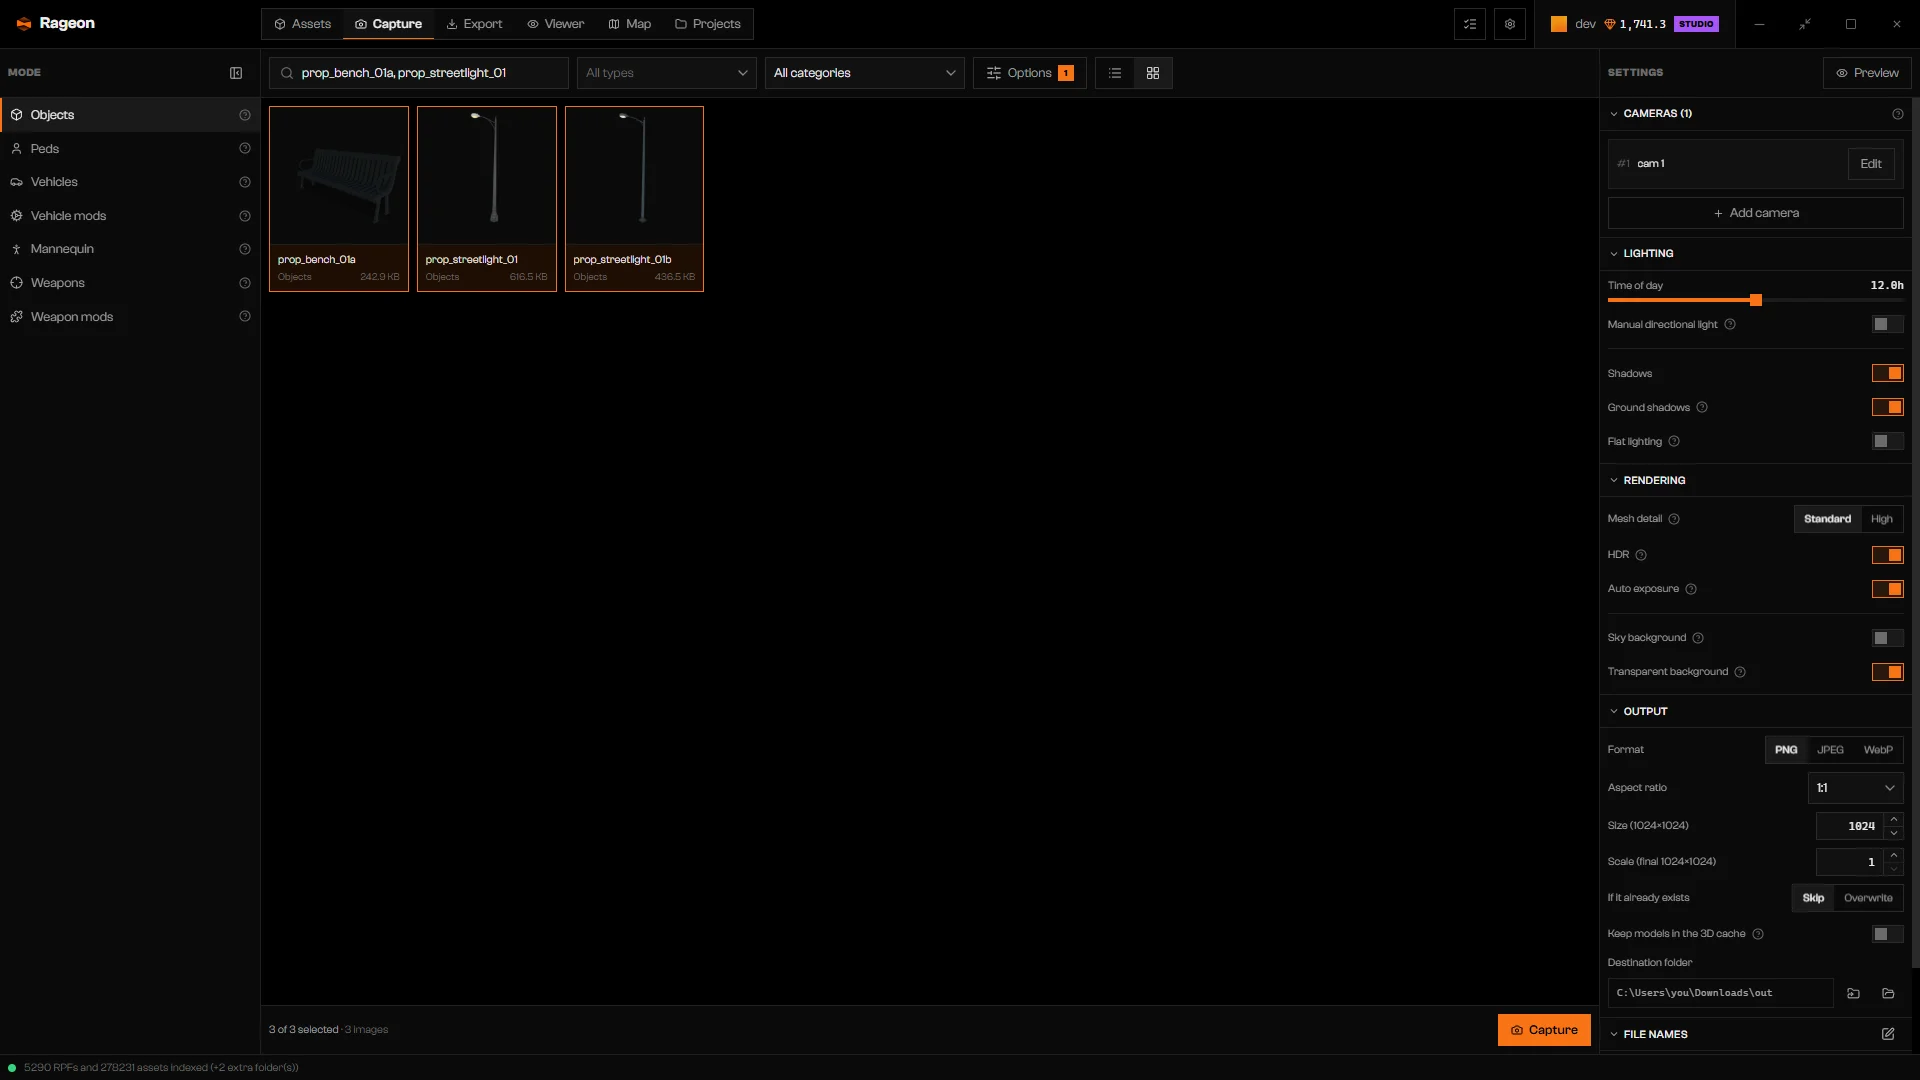Click the open destination folder icon

(x=1888, y=993)
